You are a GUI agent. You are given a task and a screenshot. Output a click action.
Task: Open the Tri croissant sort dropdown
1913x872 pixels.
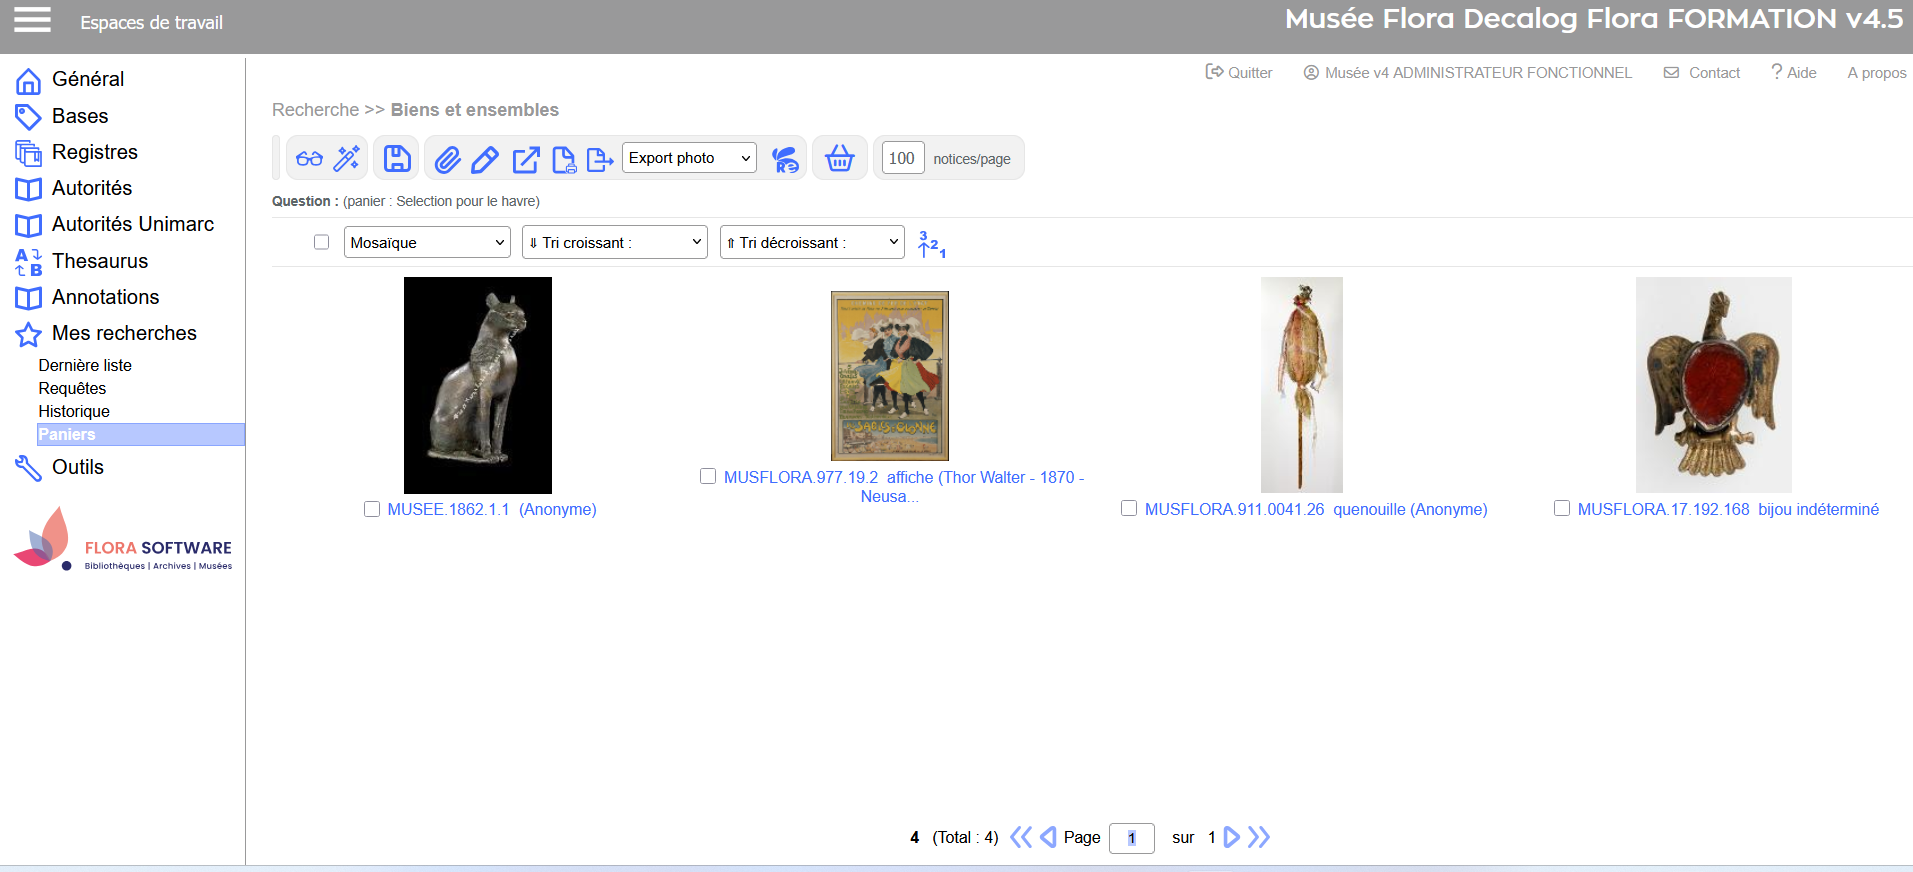pyautogui.click(x=614, y=242)
